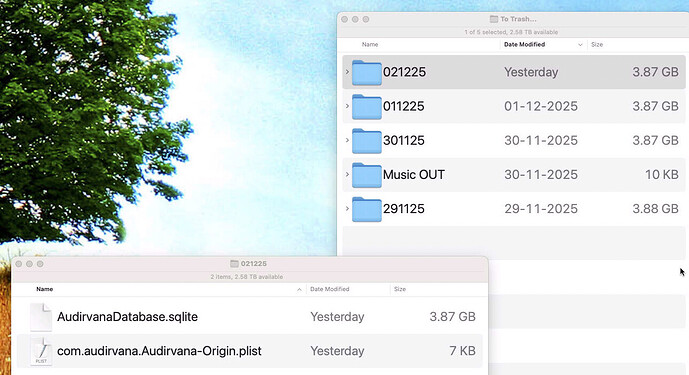This screenshot has height=375, width=689.
Task: Select the Music OUT folder icon
Action: 366,175
